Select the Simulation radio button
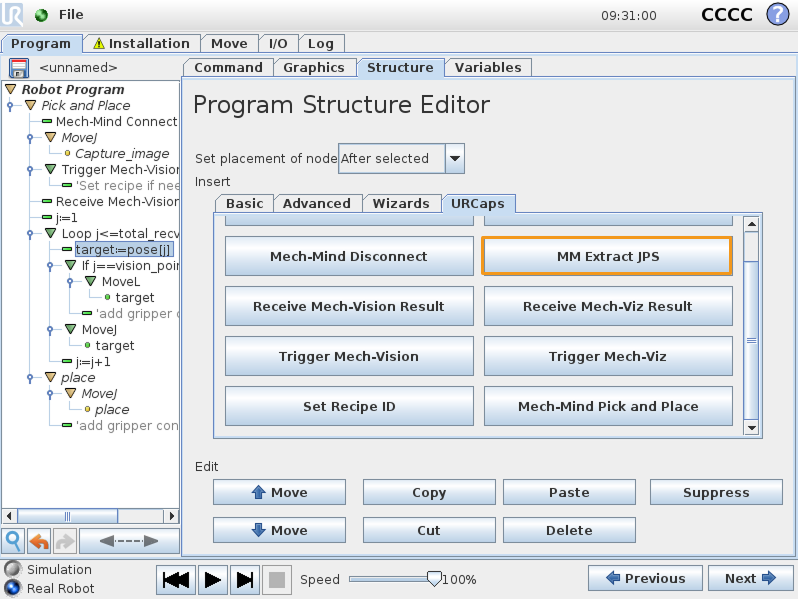 click(x=12, y=569)
